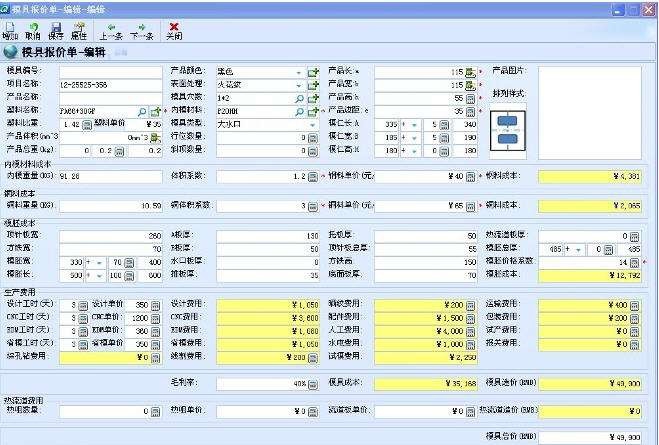Click the 项目名称 input field
The image size is (659, 445).
110,86
